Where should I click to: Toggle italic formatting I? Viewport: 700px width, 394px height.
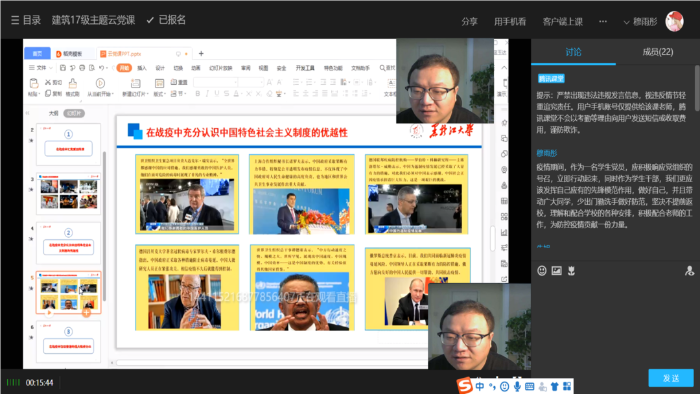click(207, 94)
